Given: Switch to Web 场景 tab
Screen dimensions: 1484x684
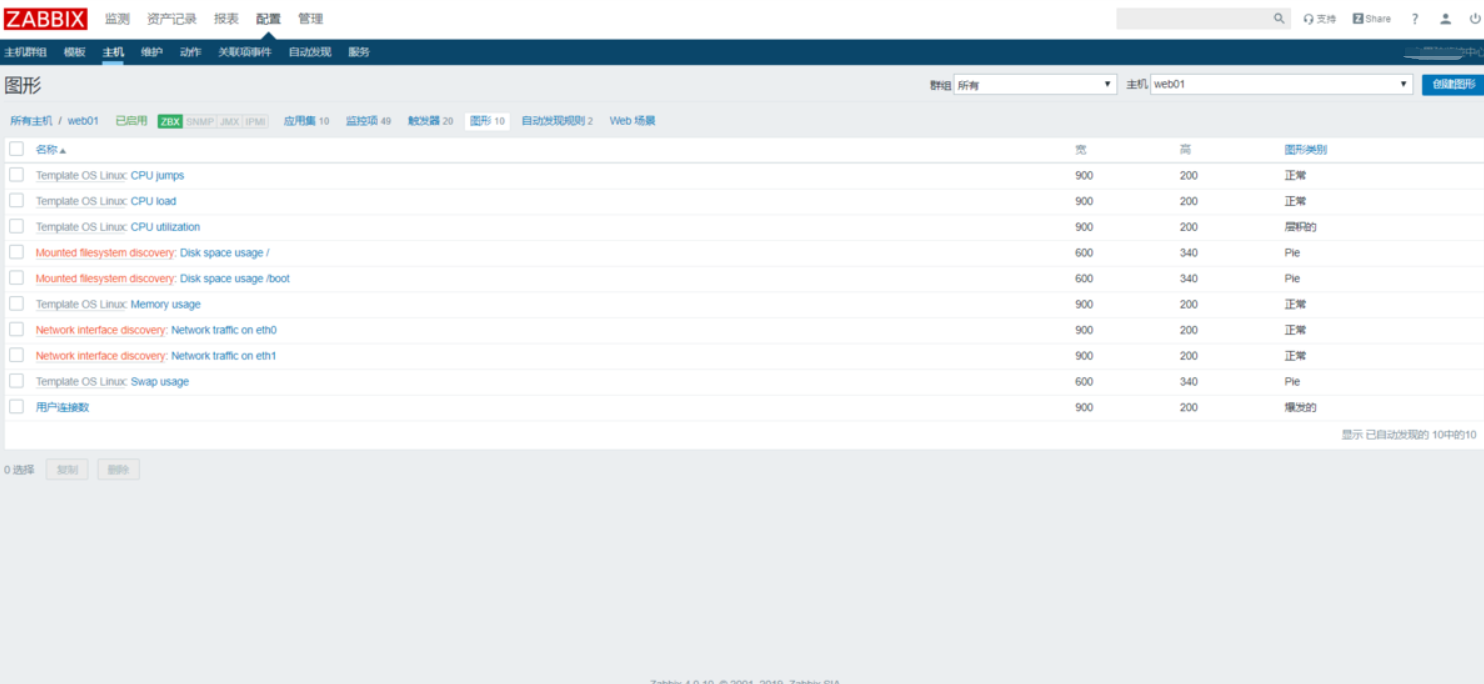Looking at the screenshot, I should (x=632, y=121).
